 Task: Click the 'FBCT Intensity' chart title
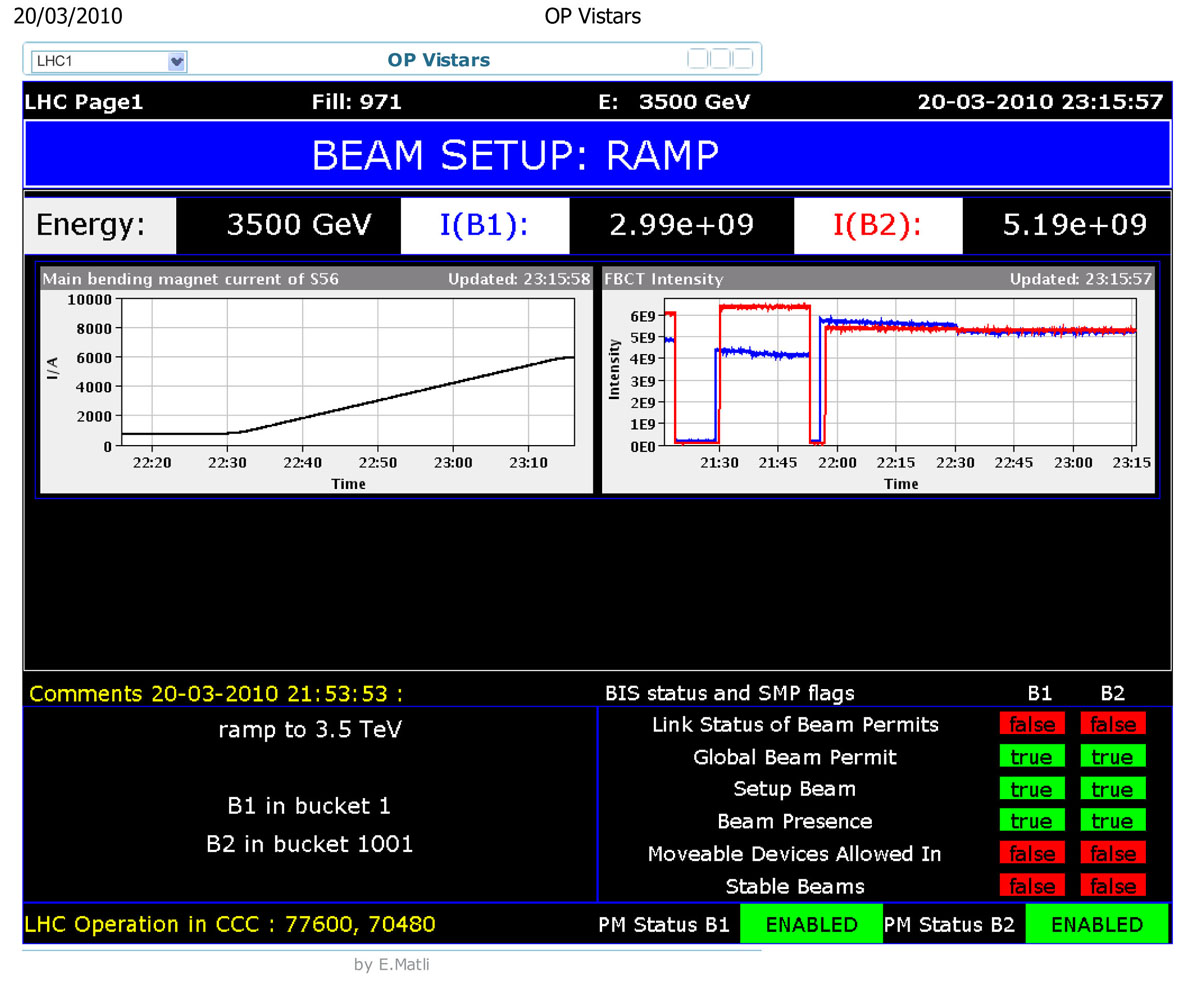coord(664,279)
